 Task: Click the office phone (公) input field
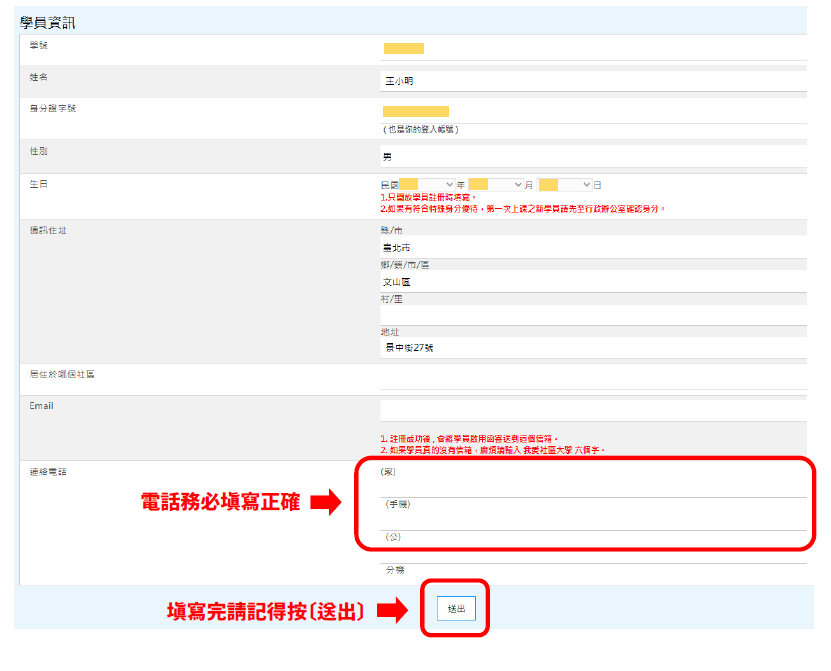pos(592,552)
